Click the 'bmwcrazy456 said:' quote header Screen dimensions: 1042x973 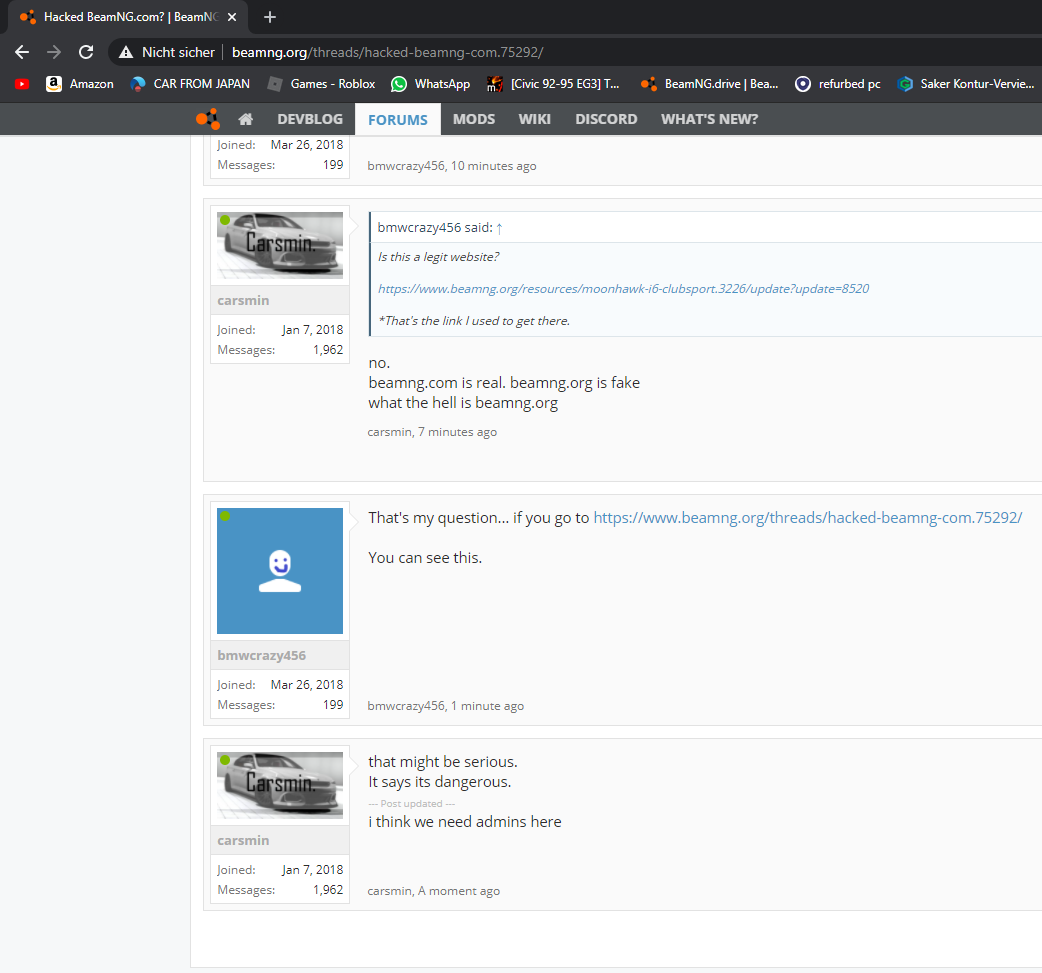click(435, 228)
